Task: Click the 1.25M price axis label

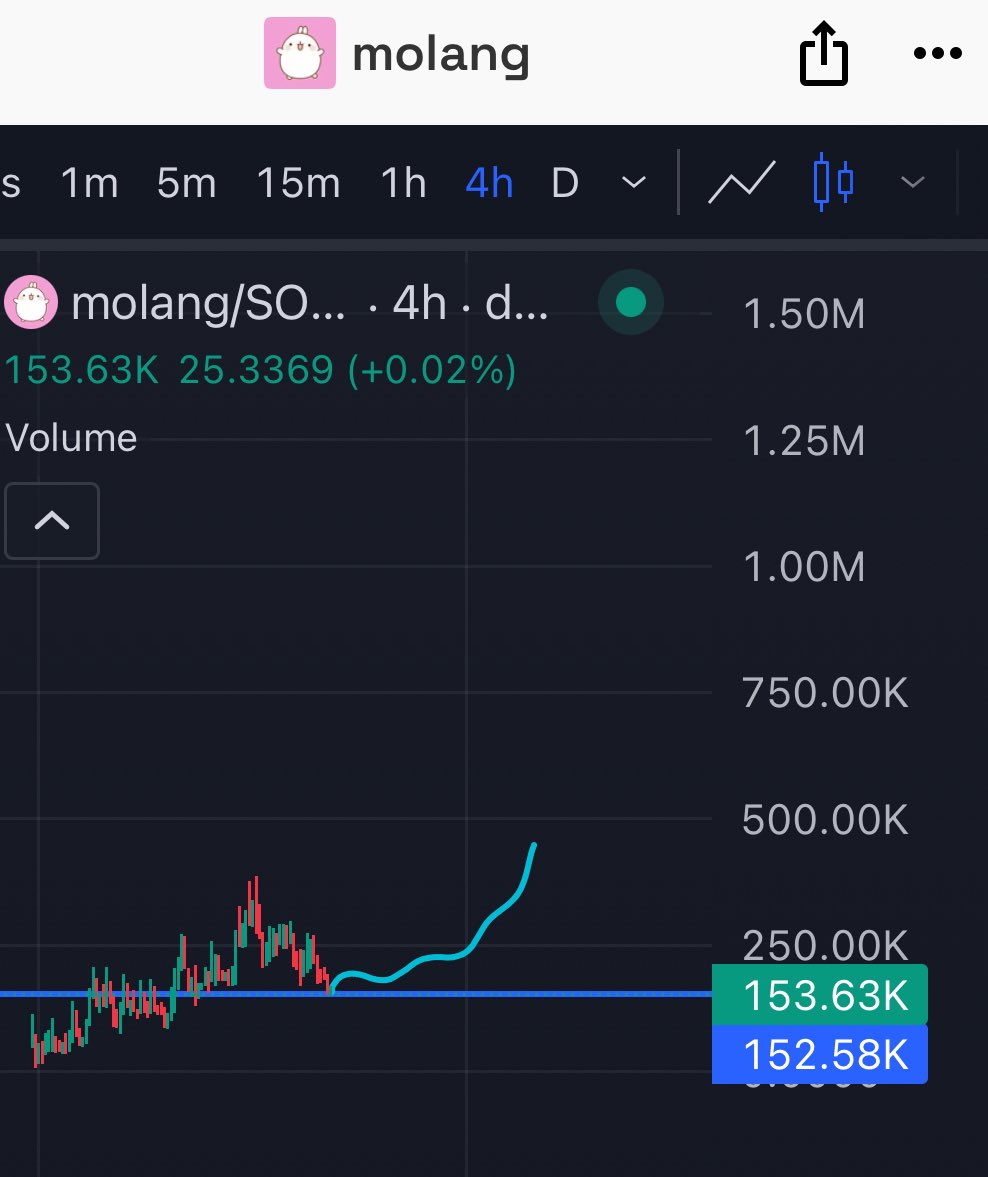Action: [804, 441]
